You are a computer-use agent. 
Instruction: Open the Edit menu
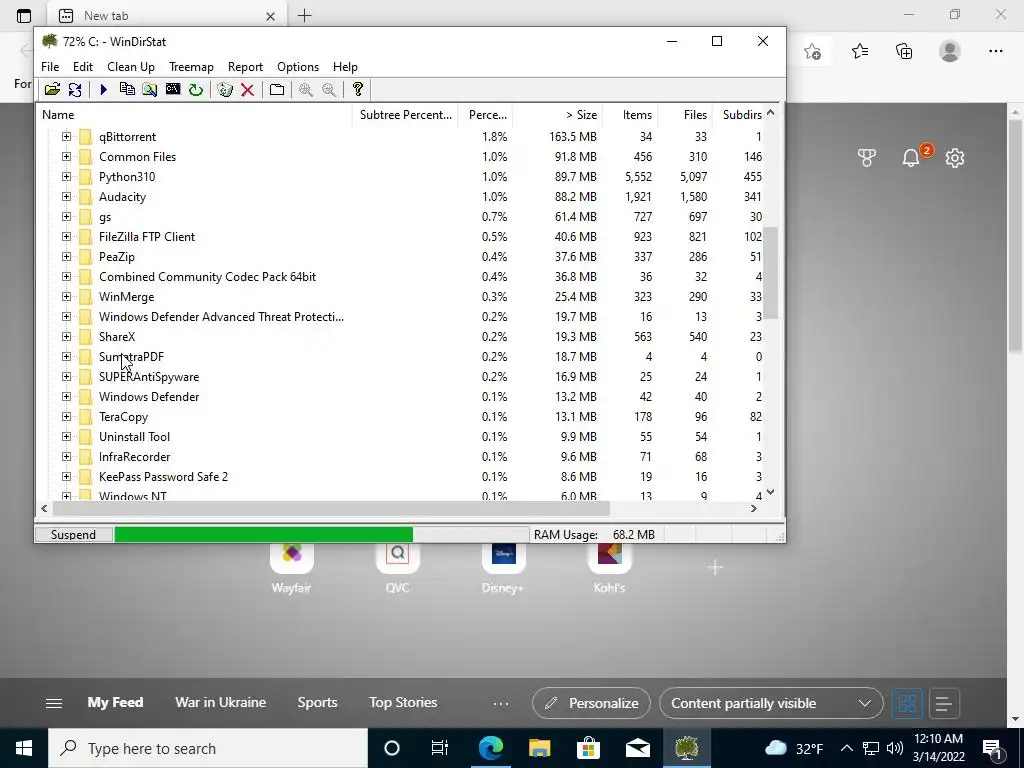[x=82, y=67]
